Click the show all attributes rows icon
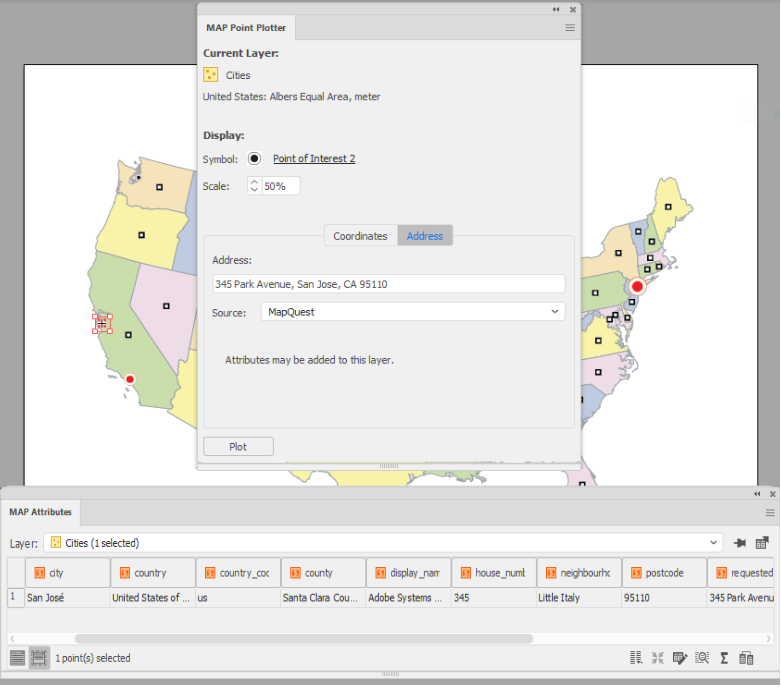 point(17,658)
